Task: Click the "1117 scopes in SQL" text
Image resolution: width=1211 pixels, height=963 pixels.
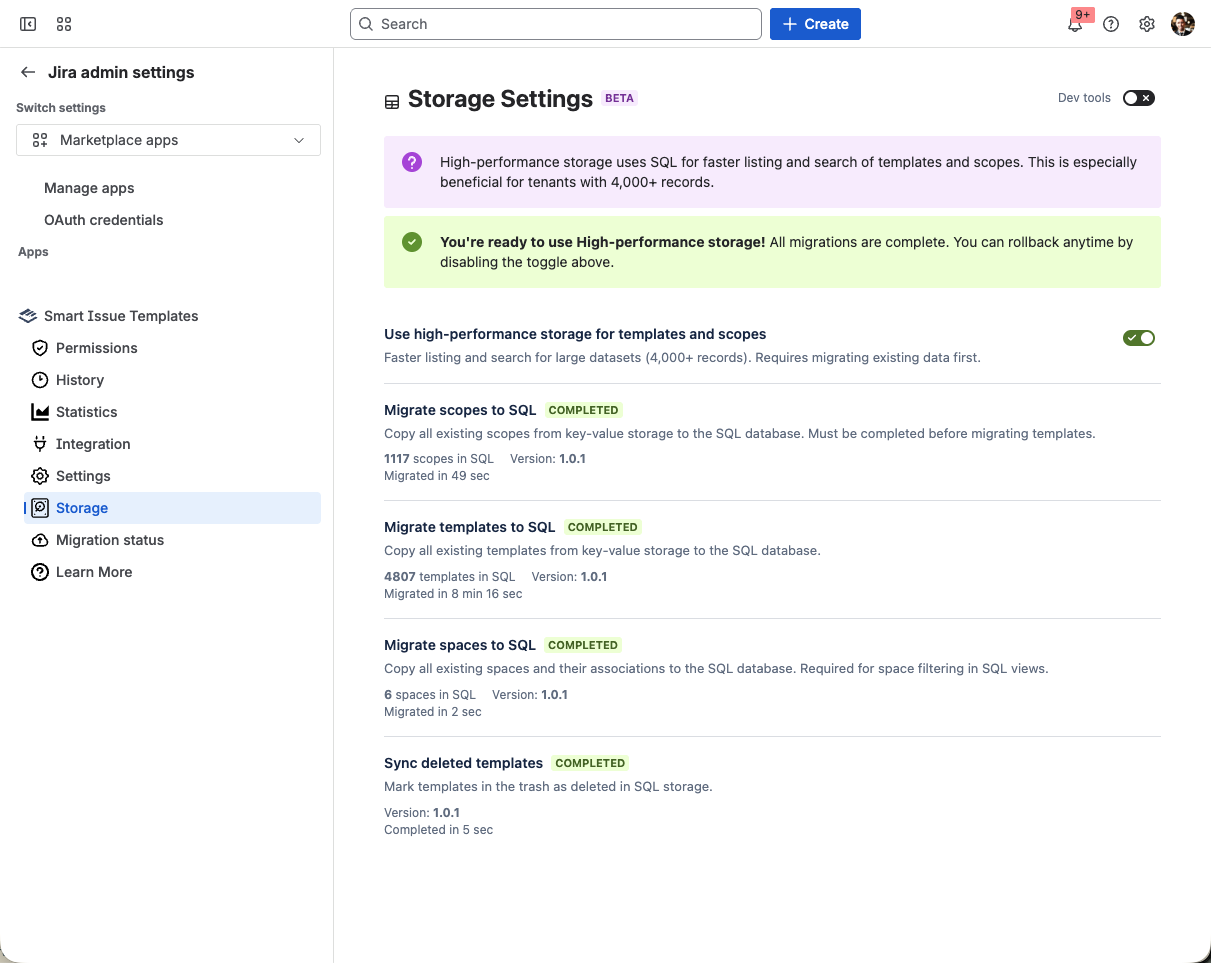Action: [439, 459]
